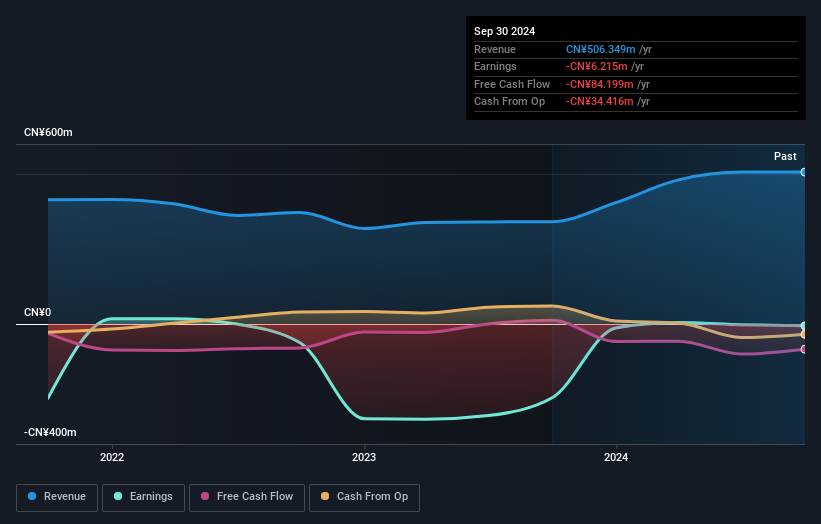Click the CN¥600m y-axis label

(x=48, y=132)
